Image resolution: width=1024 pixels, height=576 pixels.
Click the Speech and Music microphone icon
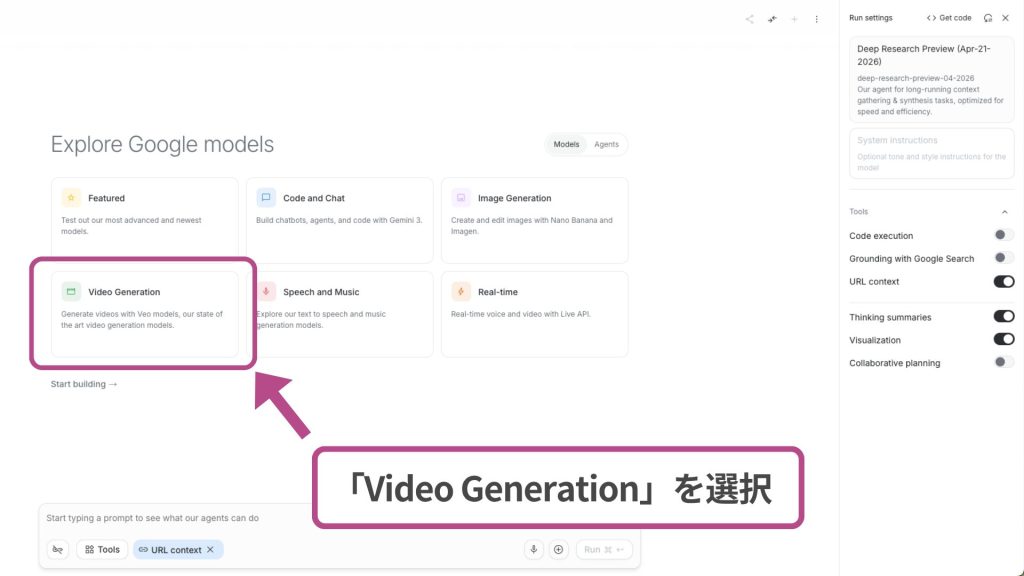click(x=266, y=292)
